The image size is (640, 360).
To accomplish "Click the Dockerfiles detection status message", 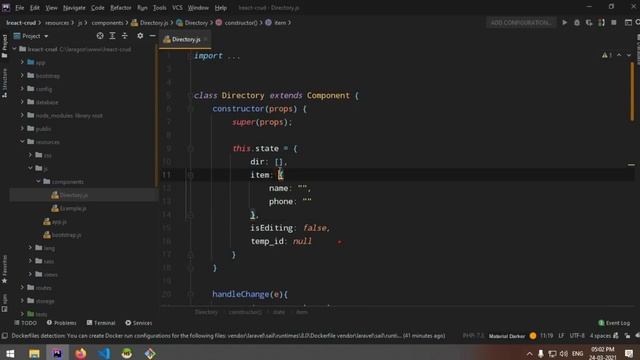I will [x=228, y=336].
